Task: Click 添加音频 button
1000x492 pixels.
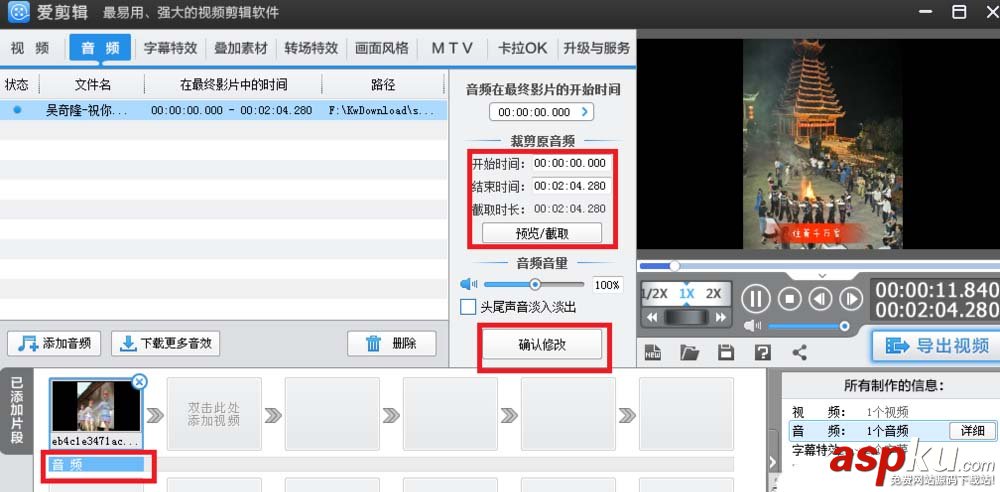Action: tap(54, 343)
